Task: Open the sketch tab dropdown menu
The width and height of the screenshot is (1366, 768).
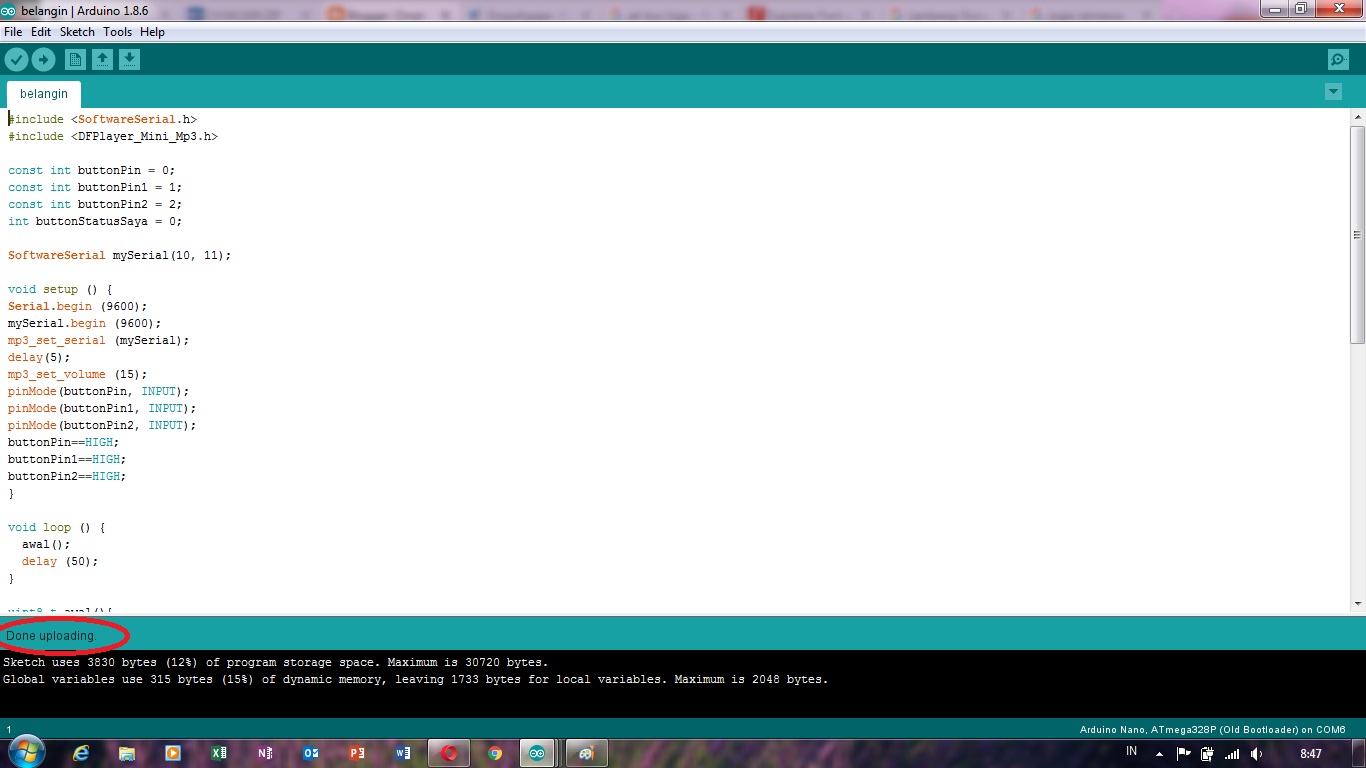Action: pos(1333,91)
